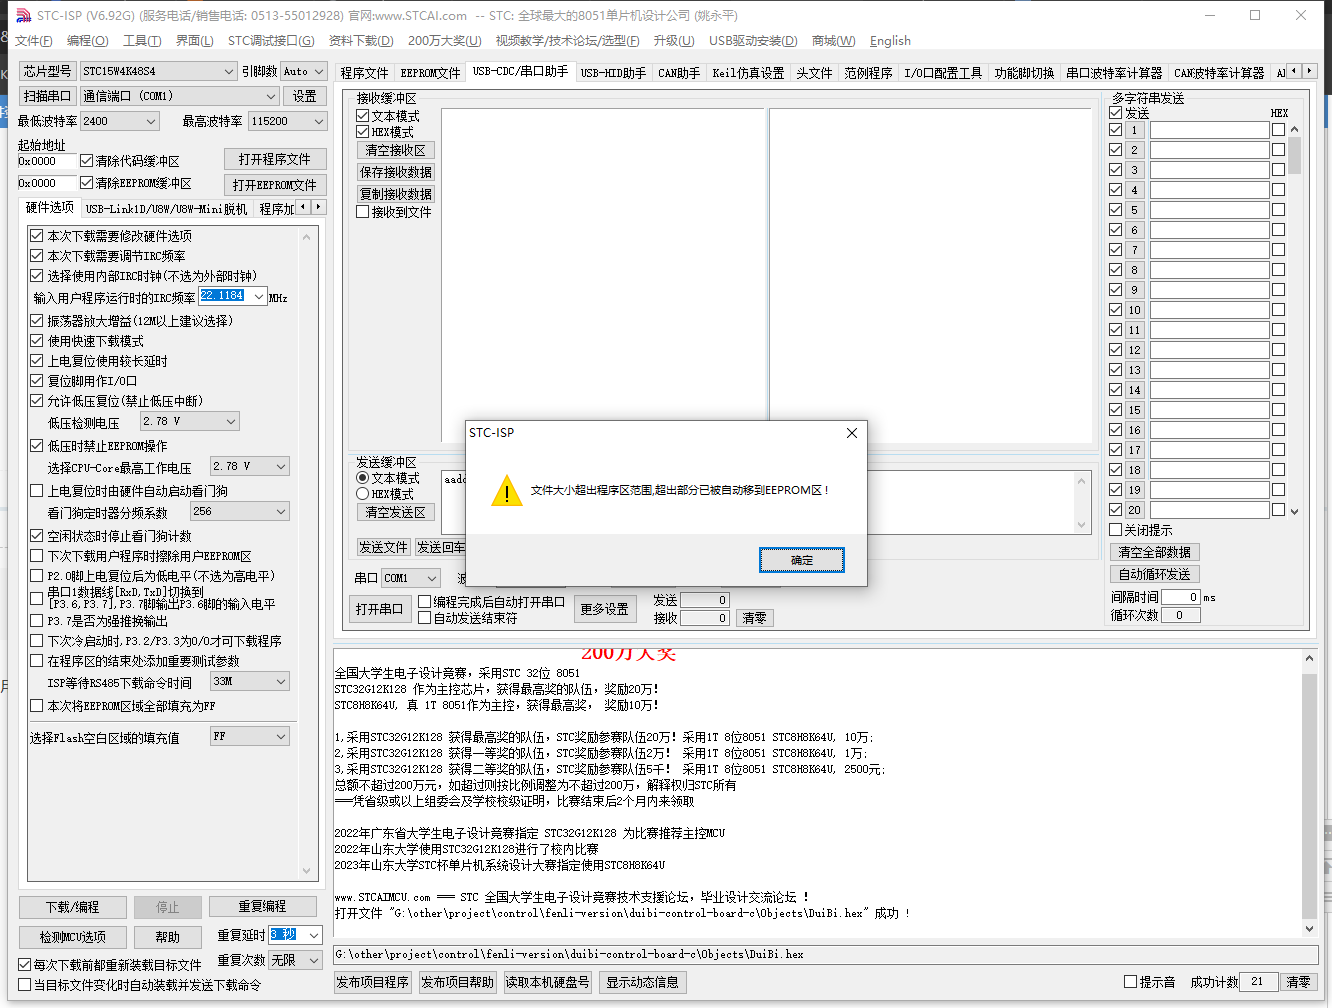Click 间隔时间 ms input field
The image size is (1332, 1008).
point(1181,597)
